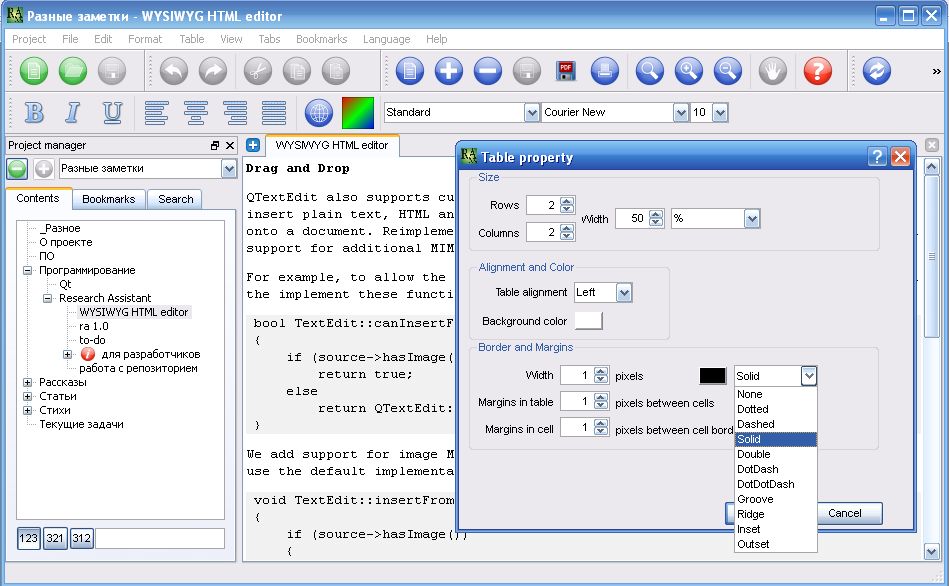Click the green new document icon

(x=34, y=71)
